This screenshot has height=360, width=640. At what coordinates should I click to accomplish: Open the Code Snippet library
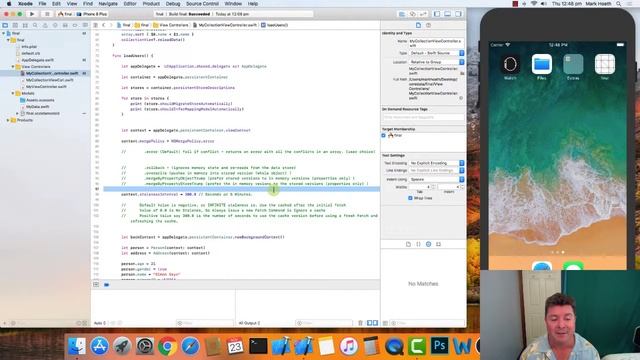coord(418,244)
